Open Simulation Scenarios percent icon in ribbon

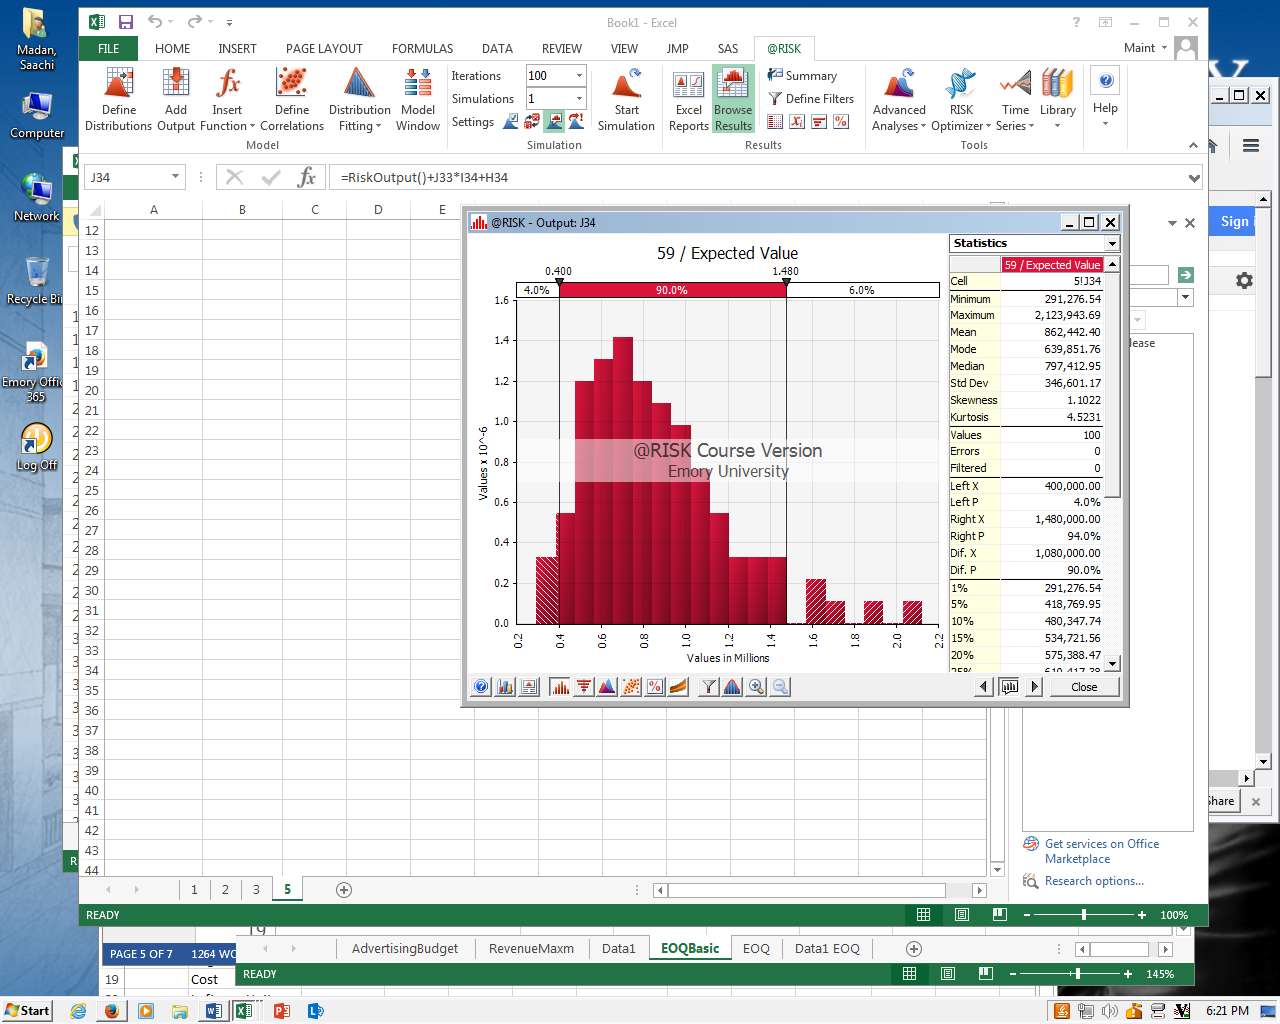[841, 122]
